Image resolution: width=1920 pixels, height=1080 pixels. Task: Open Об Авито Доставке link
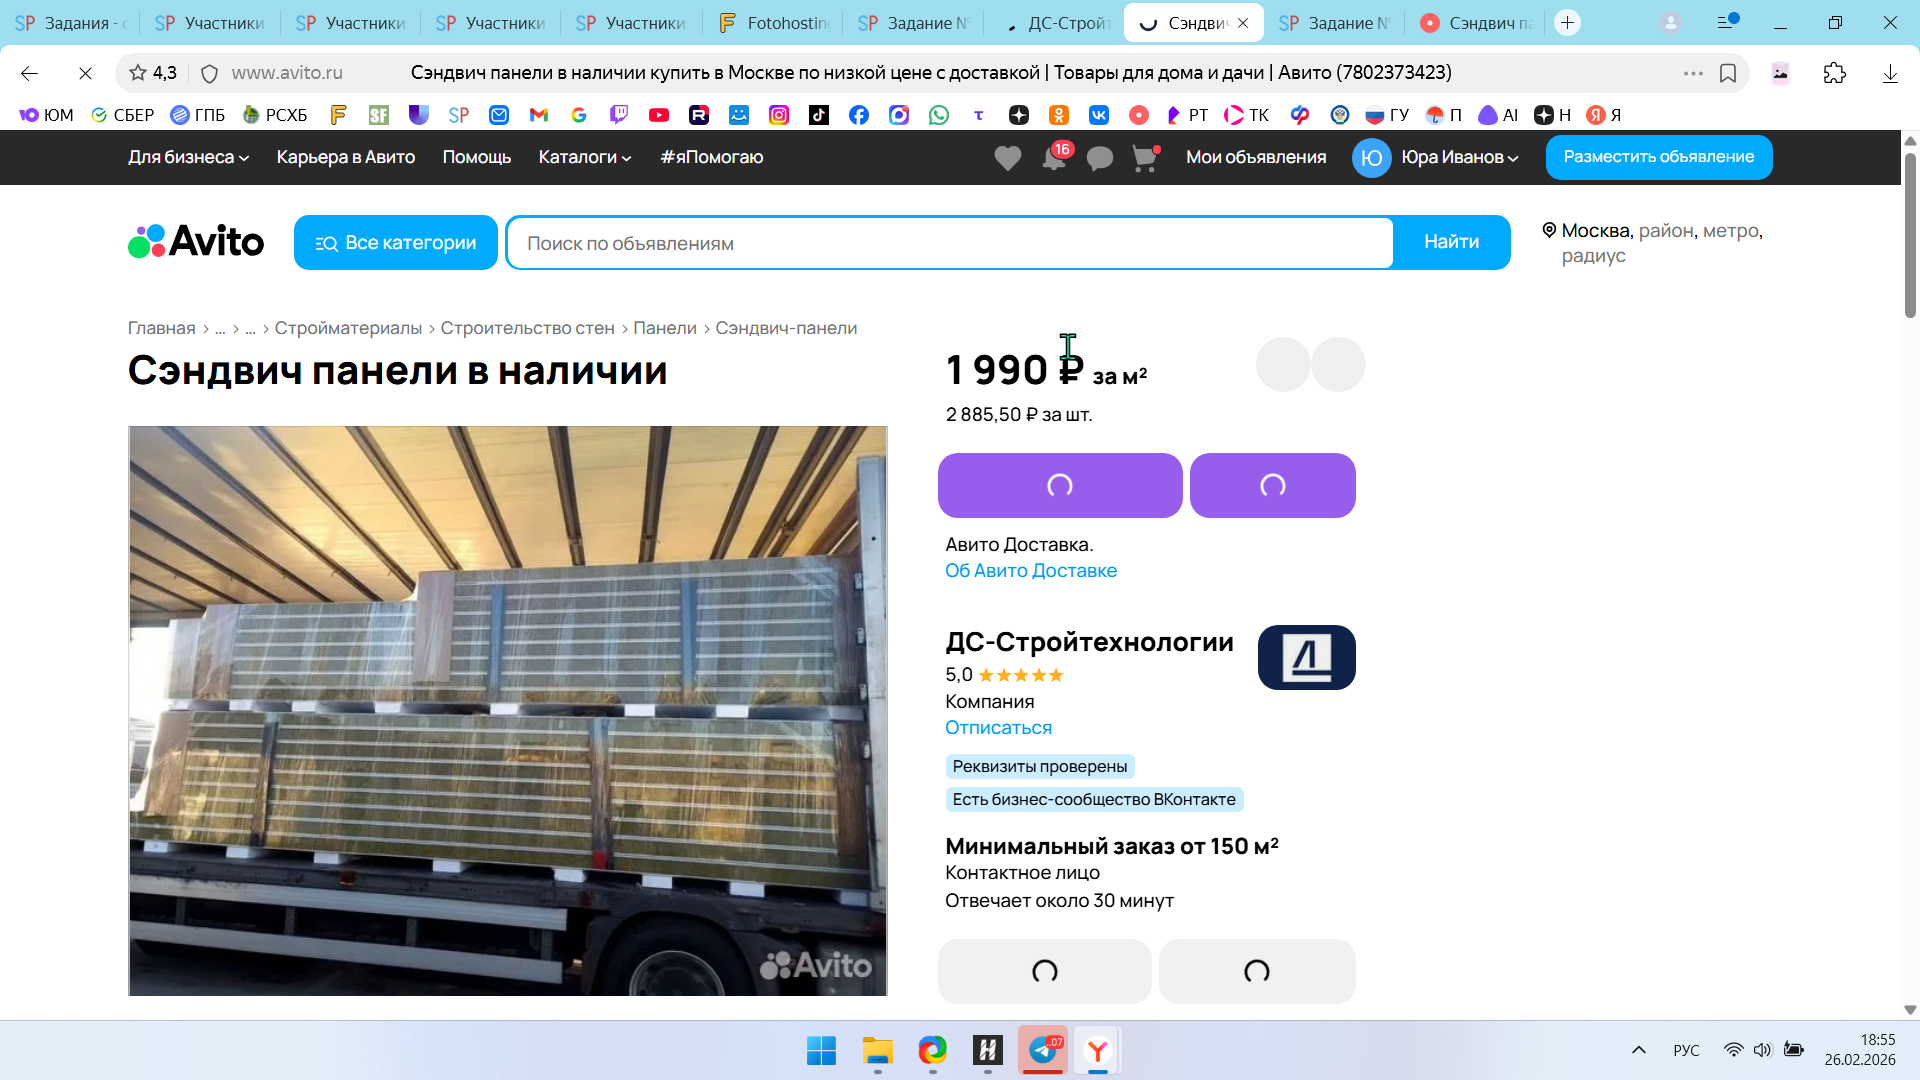coord(1031,571)
